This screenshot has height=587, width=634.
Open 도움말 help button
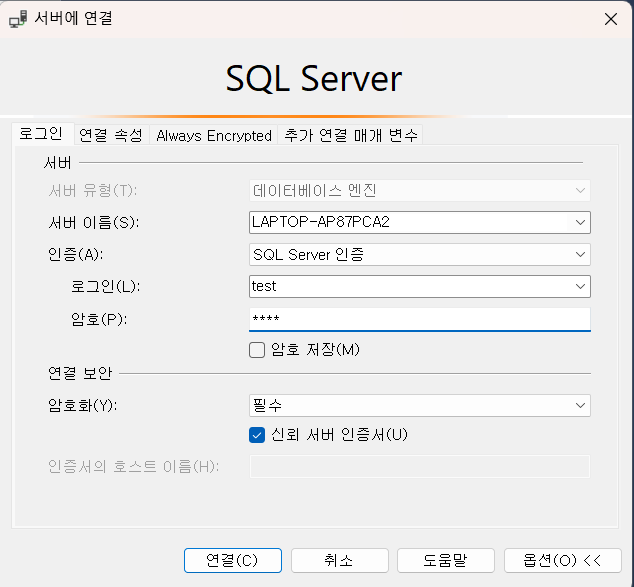[446, 560]
